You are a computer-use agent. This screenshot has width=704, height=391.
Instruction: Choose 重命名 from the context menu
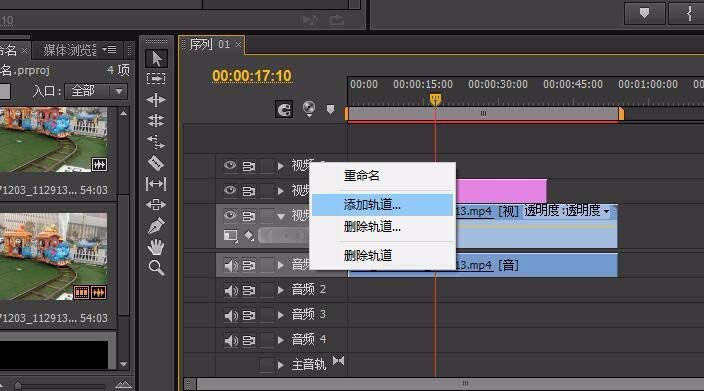[x=383, y=176]
